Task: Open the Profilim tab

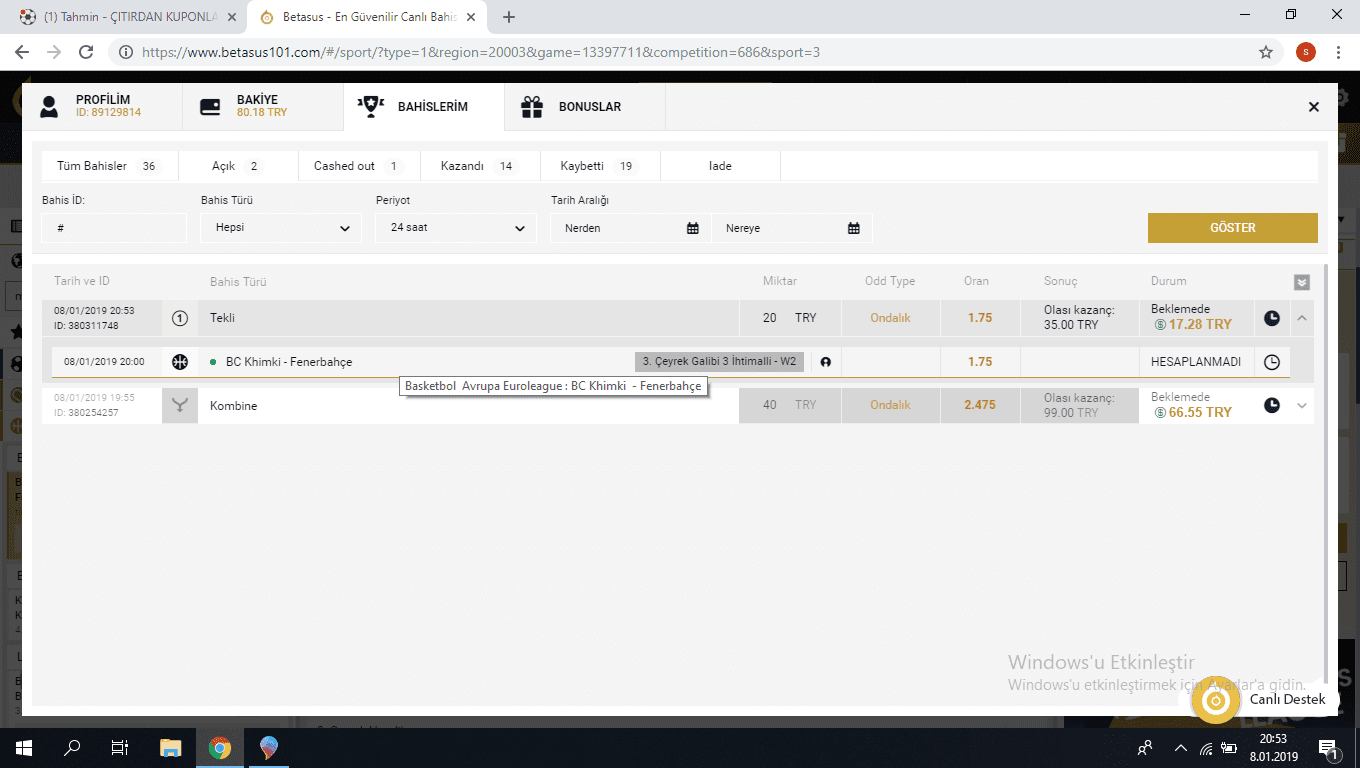Action: tap(103, 106)
